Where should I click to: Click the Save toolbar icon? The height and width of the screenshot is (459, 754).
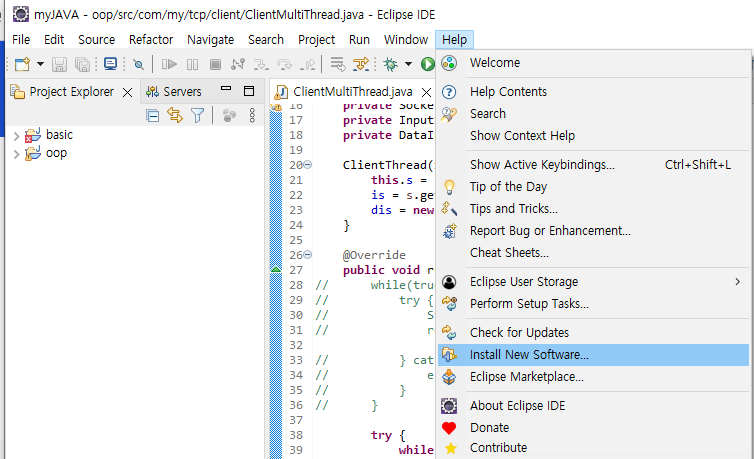(x=59, y=64)
